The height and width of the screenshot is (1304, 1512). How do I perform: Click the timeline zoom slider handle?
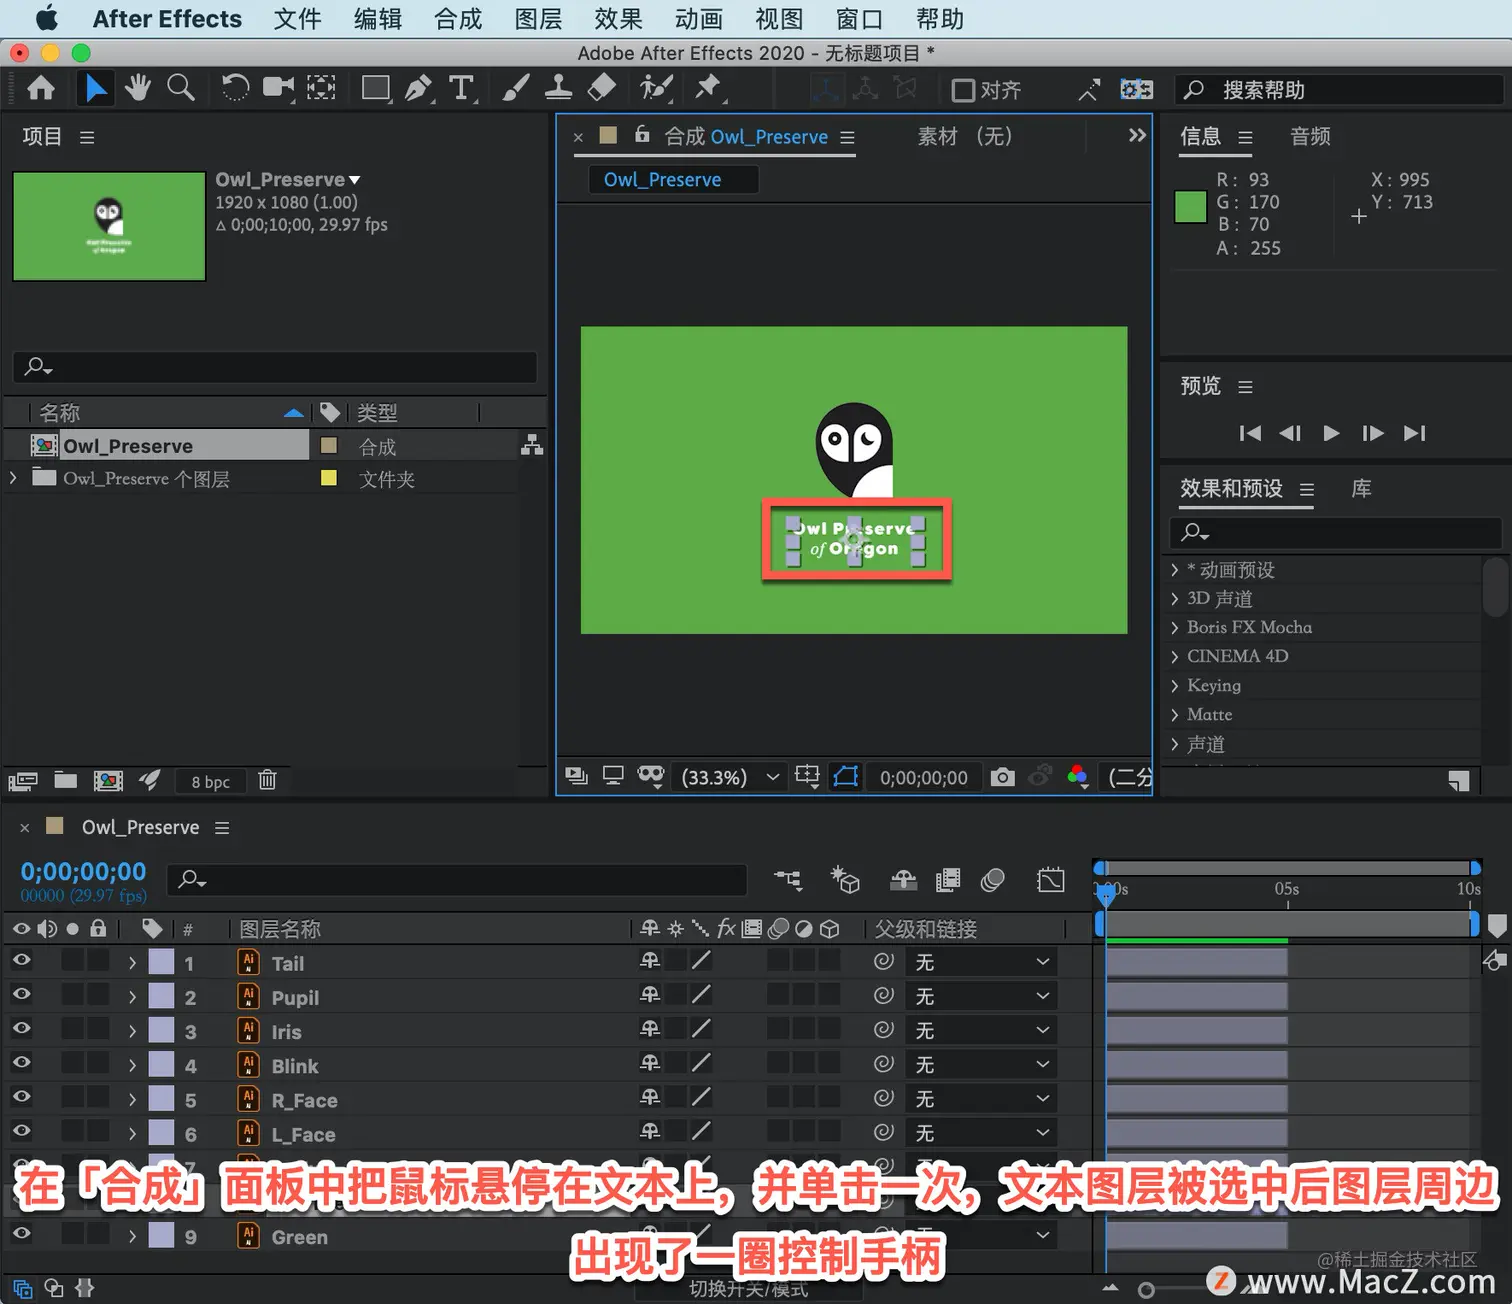[1146, 1290]
